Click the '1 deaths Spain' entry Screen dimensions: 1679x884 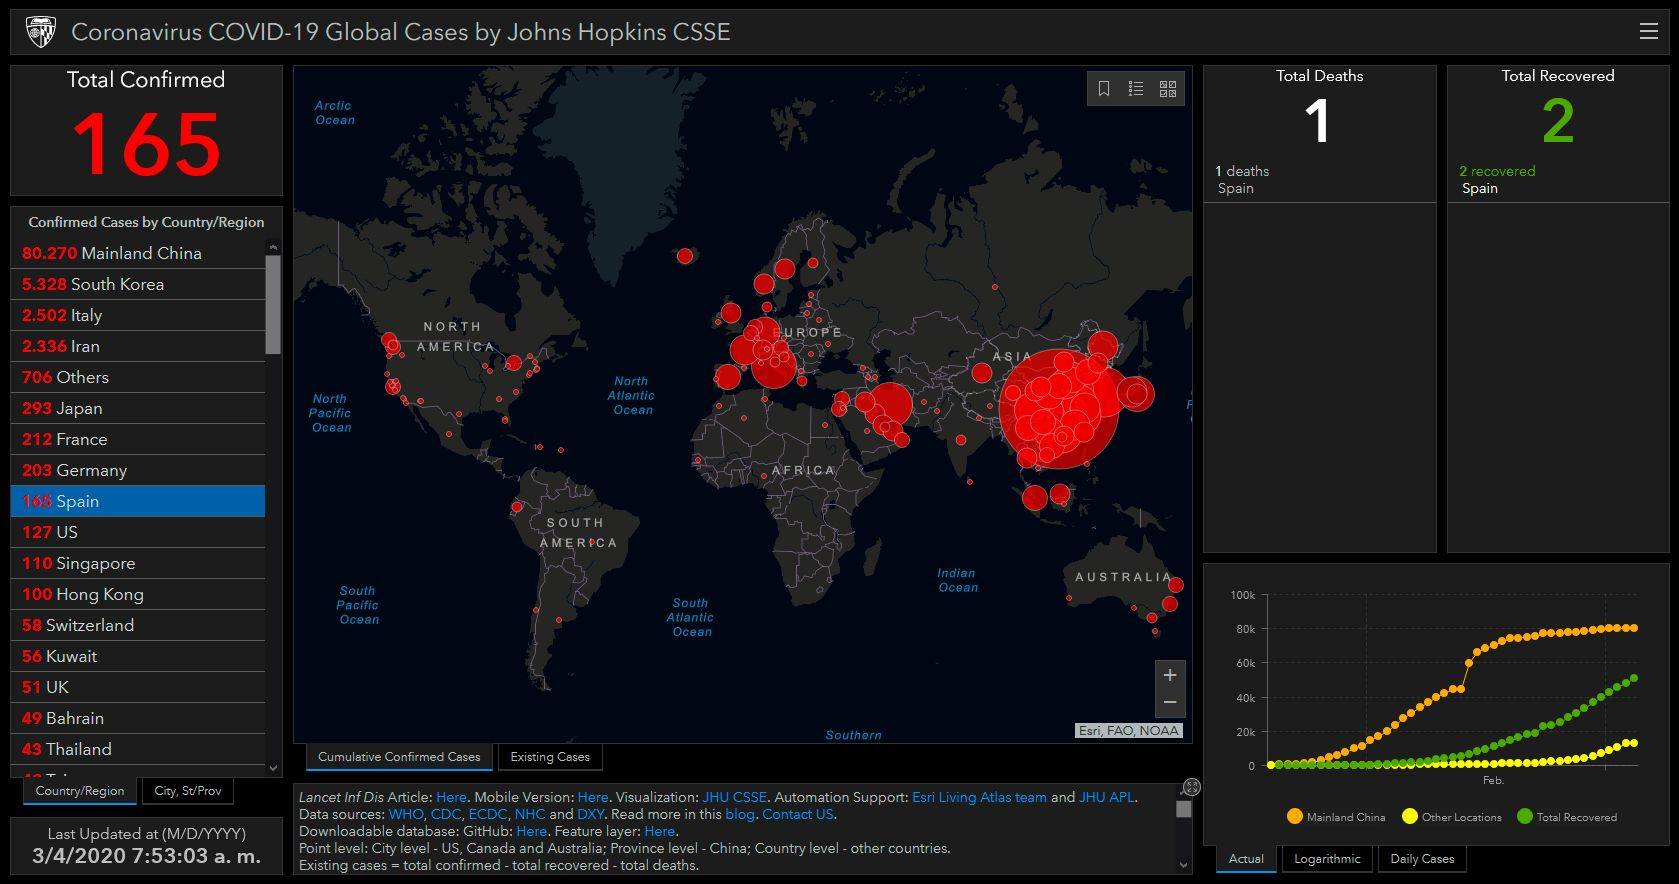[1319, 180]
